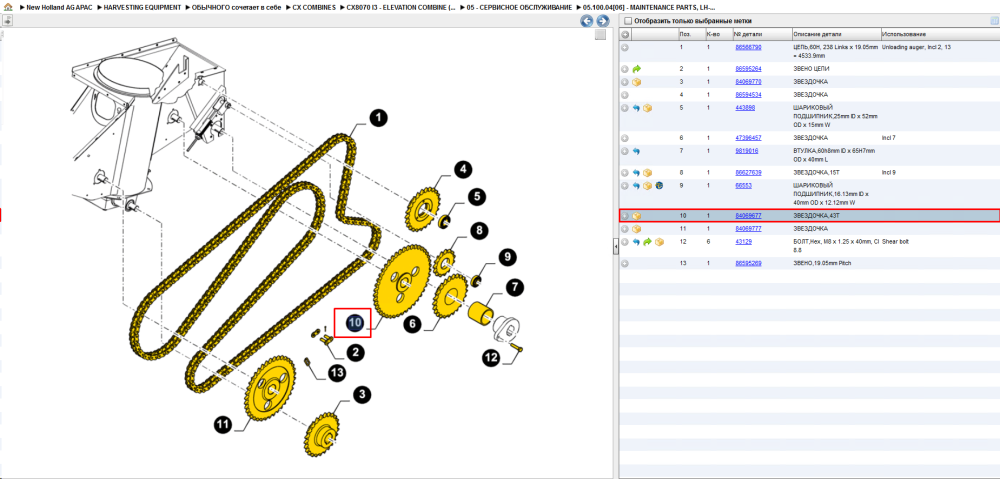This screenshot has width=1000, height=479.
Task: Select callout 7 near the bushing
Action: pos(517,287)
